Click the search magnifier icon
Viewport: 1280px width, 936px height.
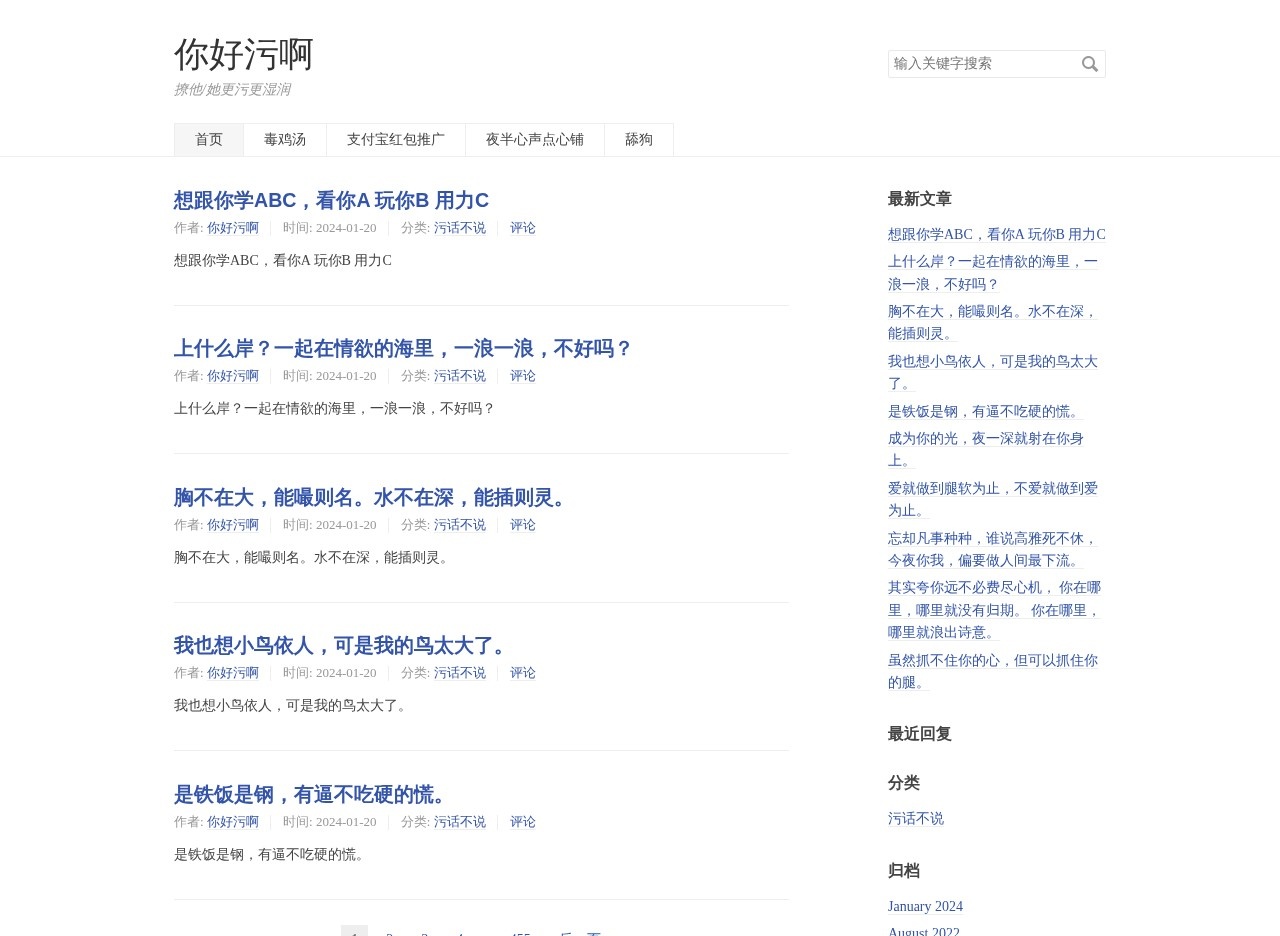tap(1089, 64)
